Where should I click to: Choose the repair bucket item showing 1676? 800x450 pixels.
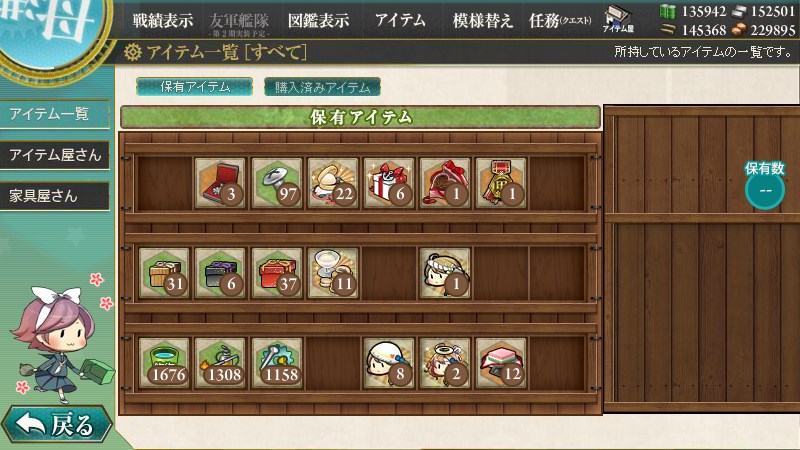tap(164, 363)
